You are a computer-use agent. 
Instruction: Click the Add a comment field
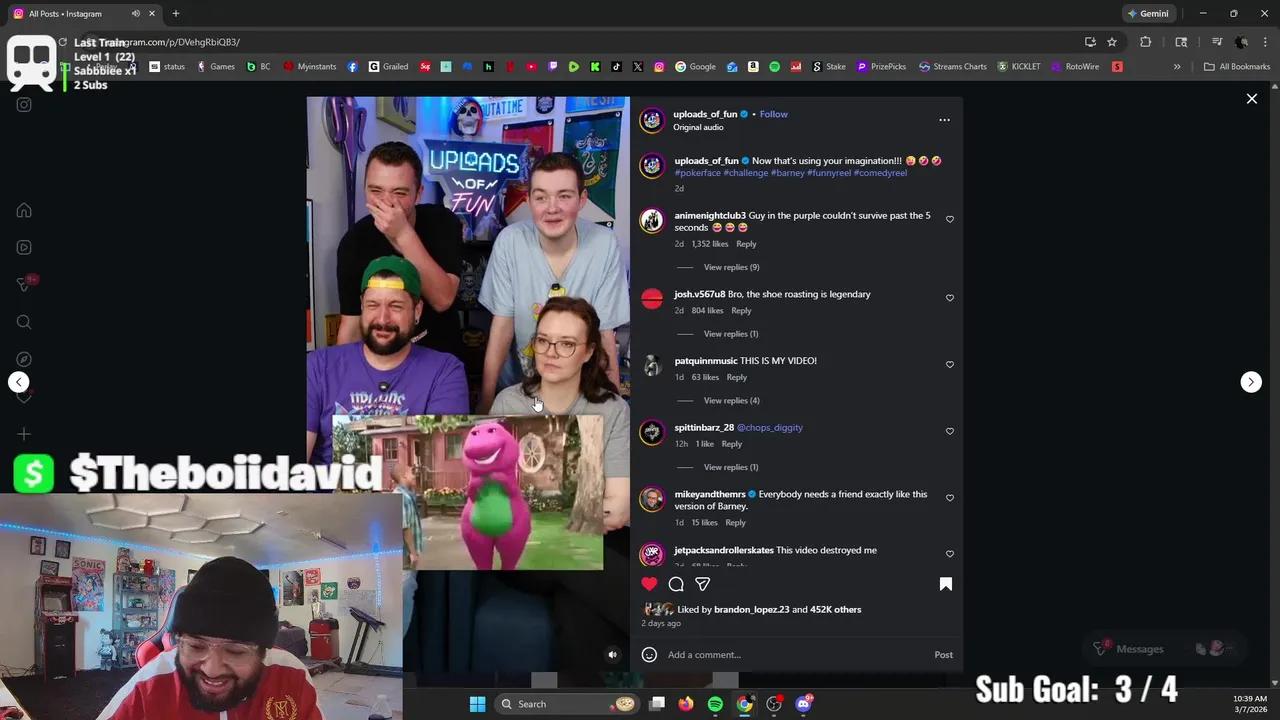click(x=795, y=655)
